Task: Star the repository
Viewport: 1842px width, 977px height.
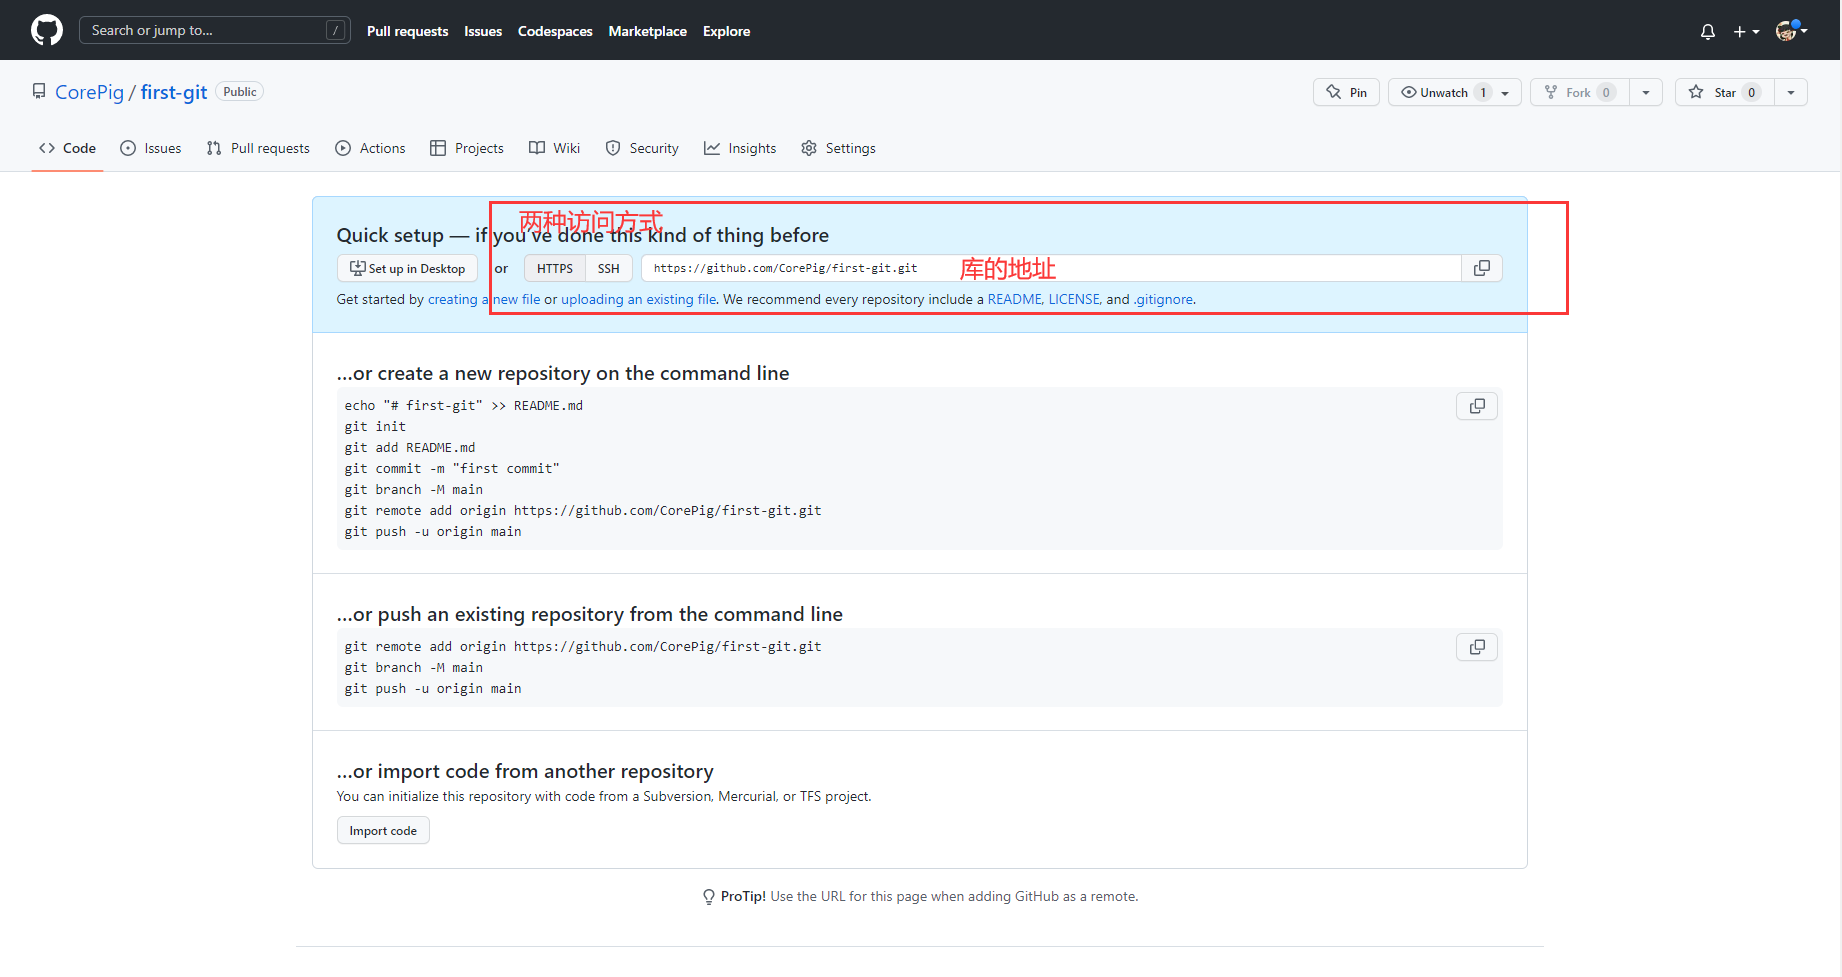Action: point(1725,92)
